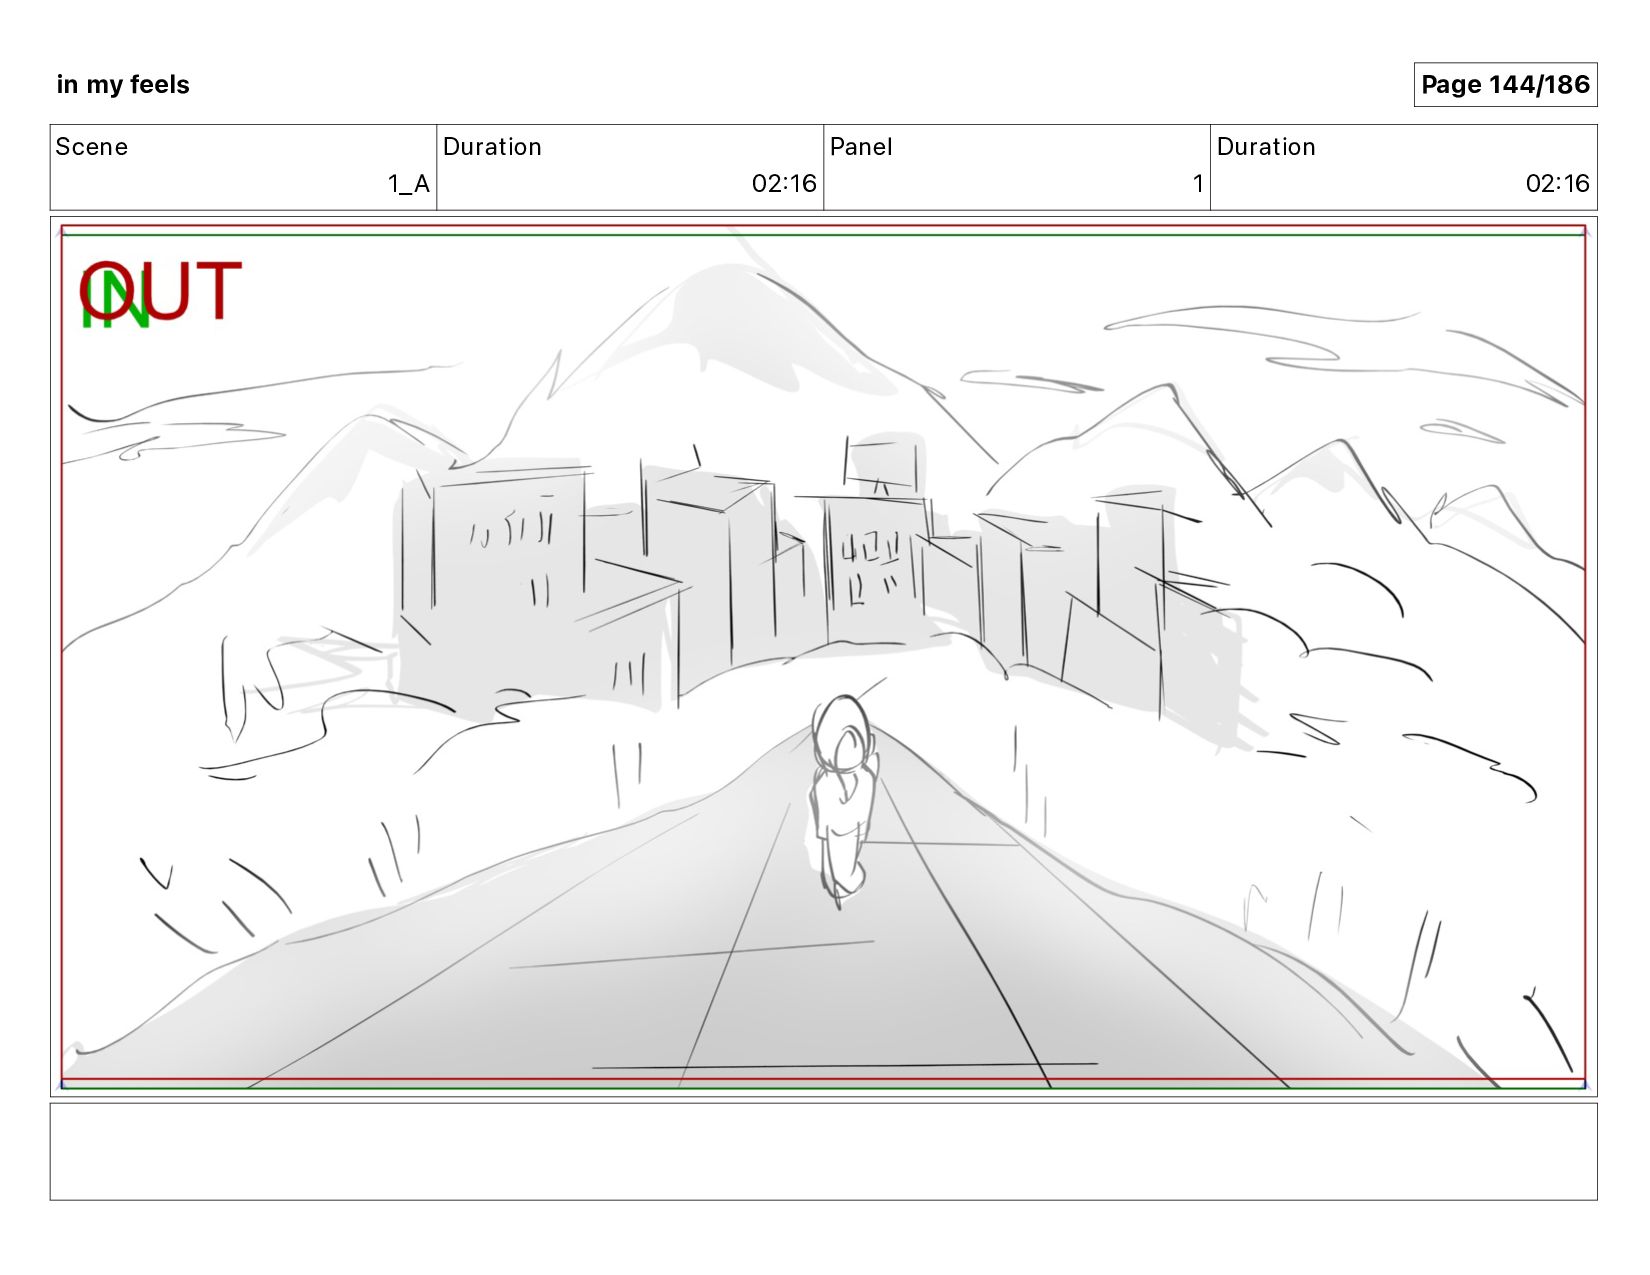Click the panel number 1
1650x1275 pixels.
click(x=1197, y=184)
